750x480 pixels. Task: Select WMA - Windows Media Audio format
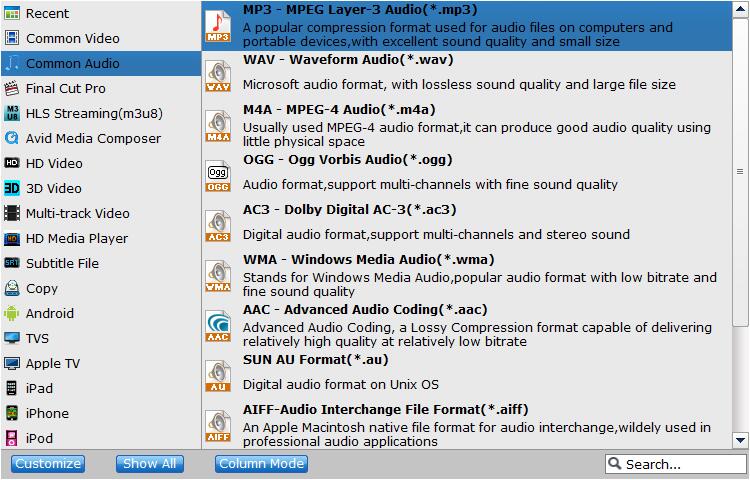(467, 276)
